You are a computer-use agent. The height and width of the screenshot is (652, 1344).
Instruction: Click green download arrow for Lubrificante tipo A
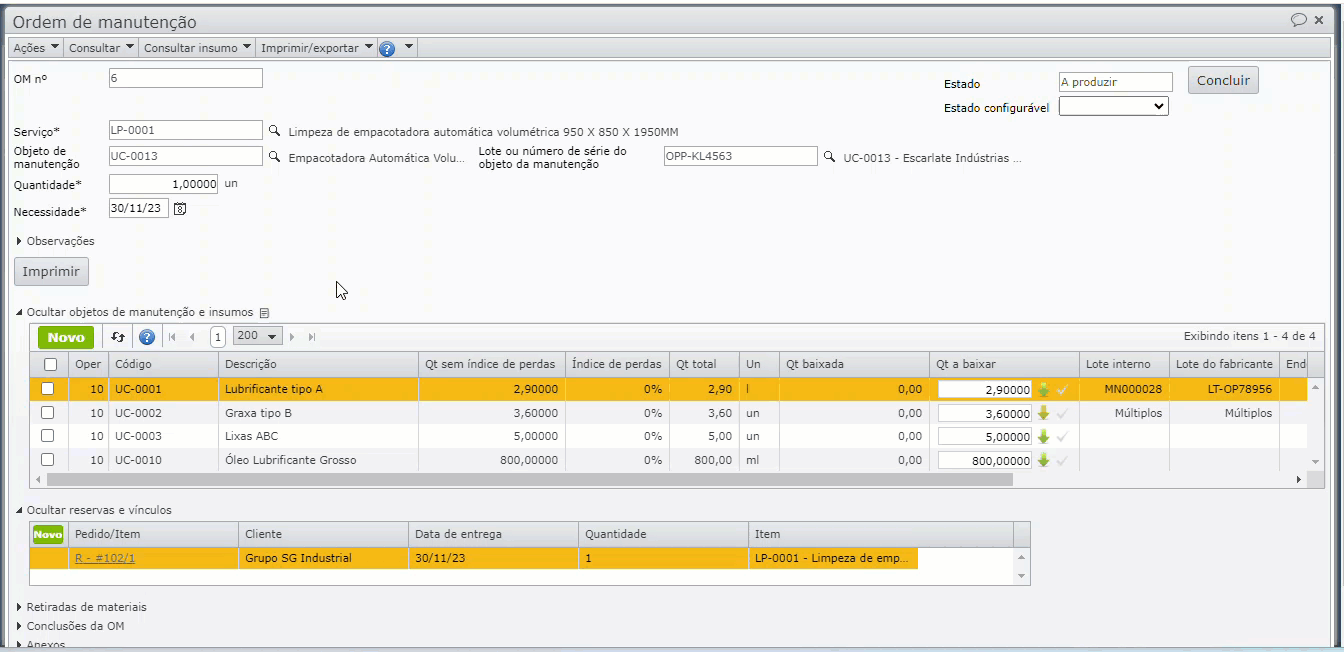point(1044,389)
